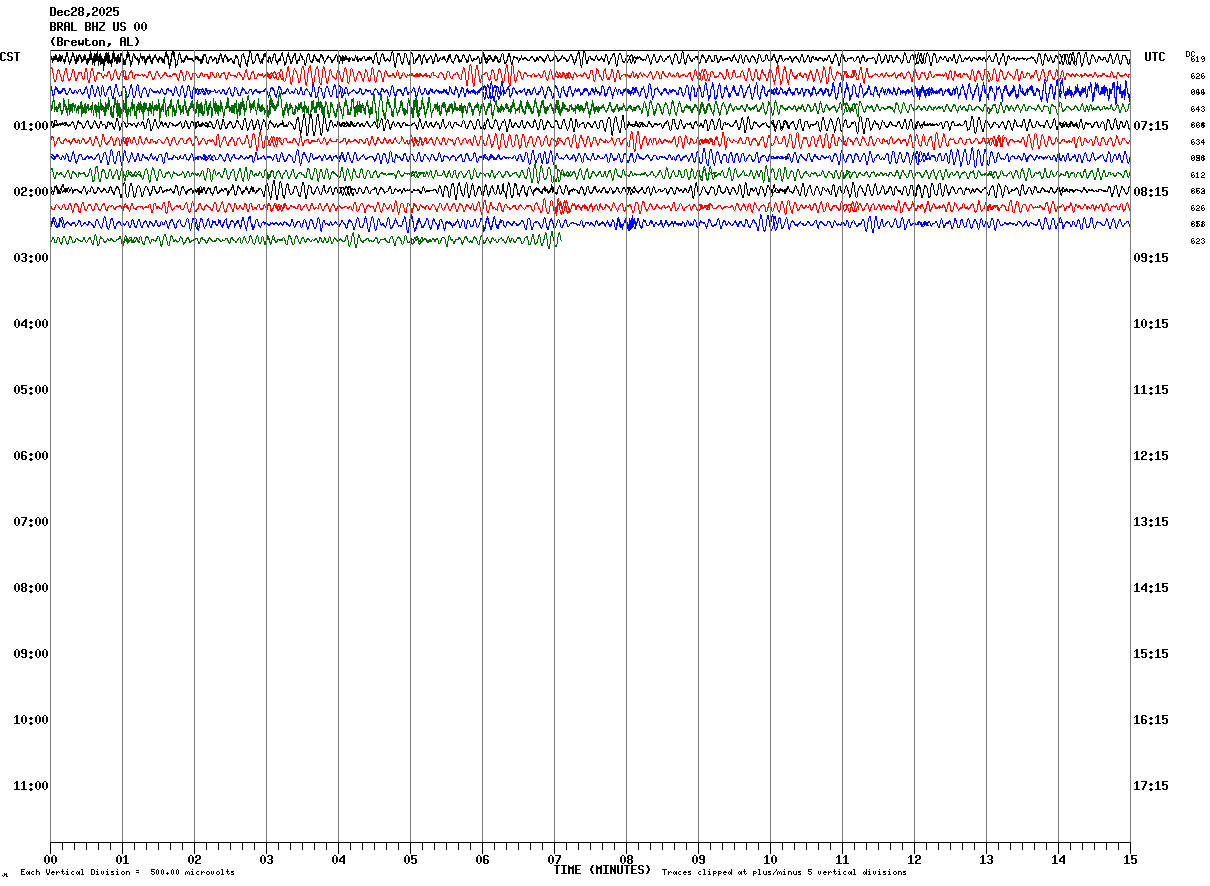Click the Dec28,2025 date label

[x=84, y=12]
